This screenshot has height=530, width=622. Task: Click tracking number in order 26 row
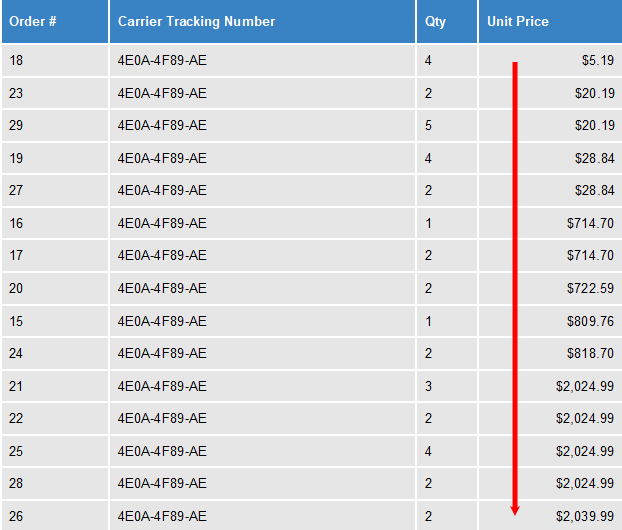162,516
